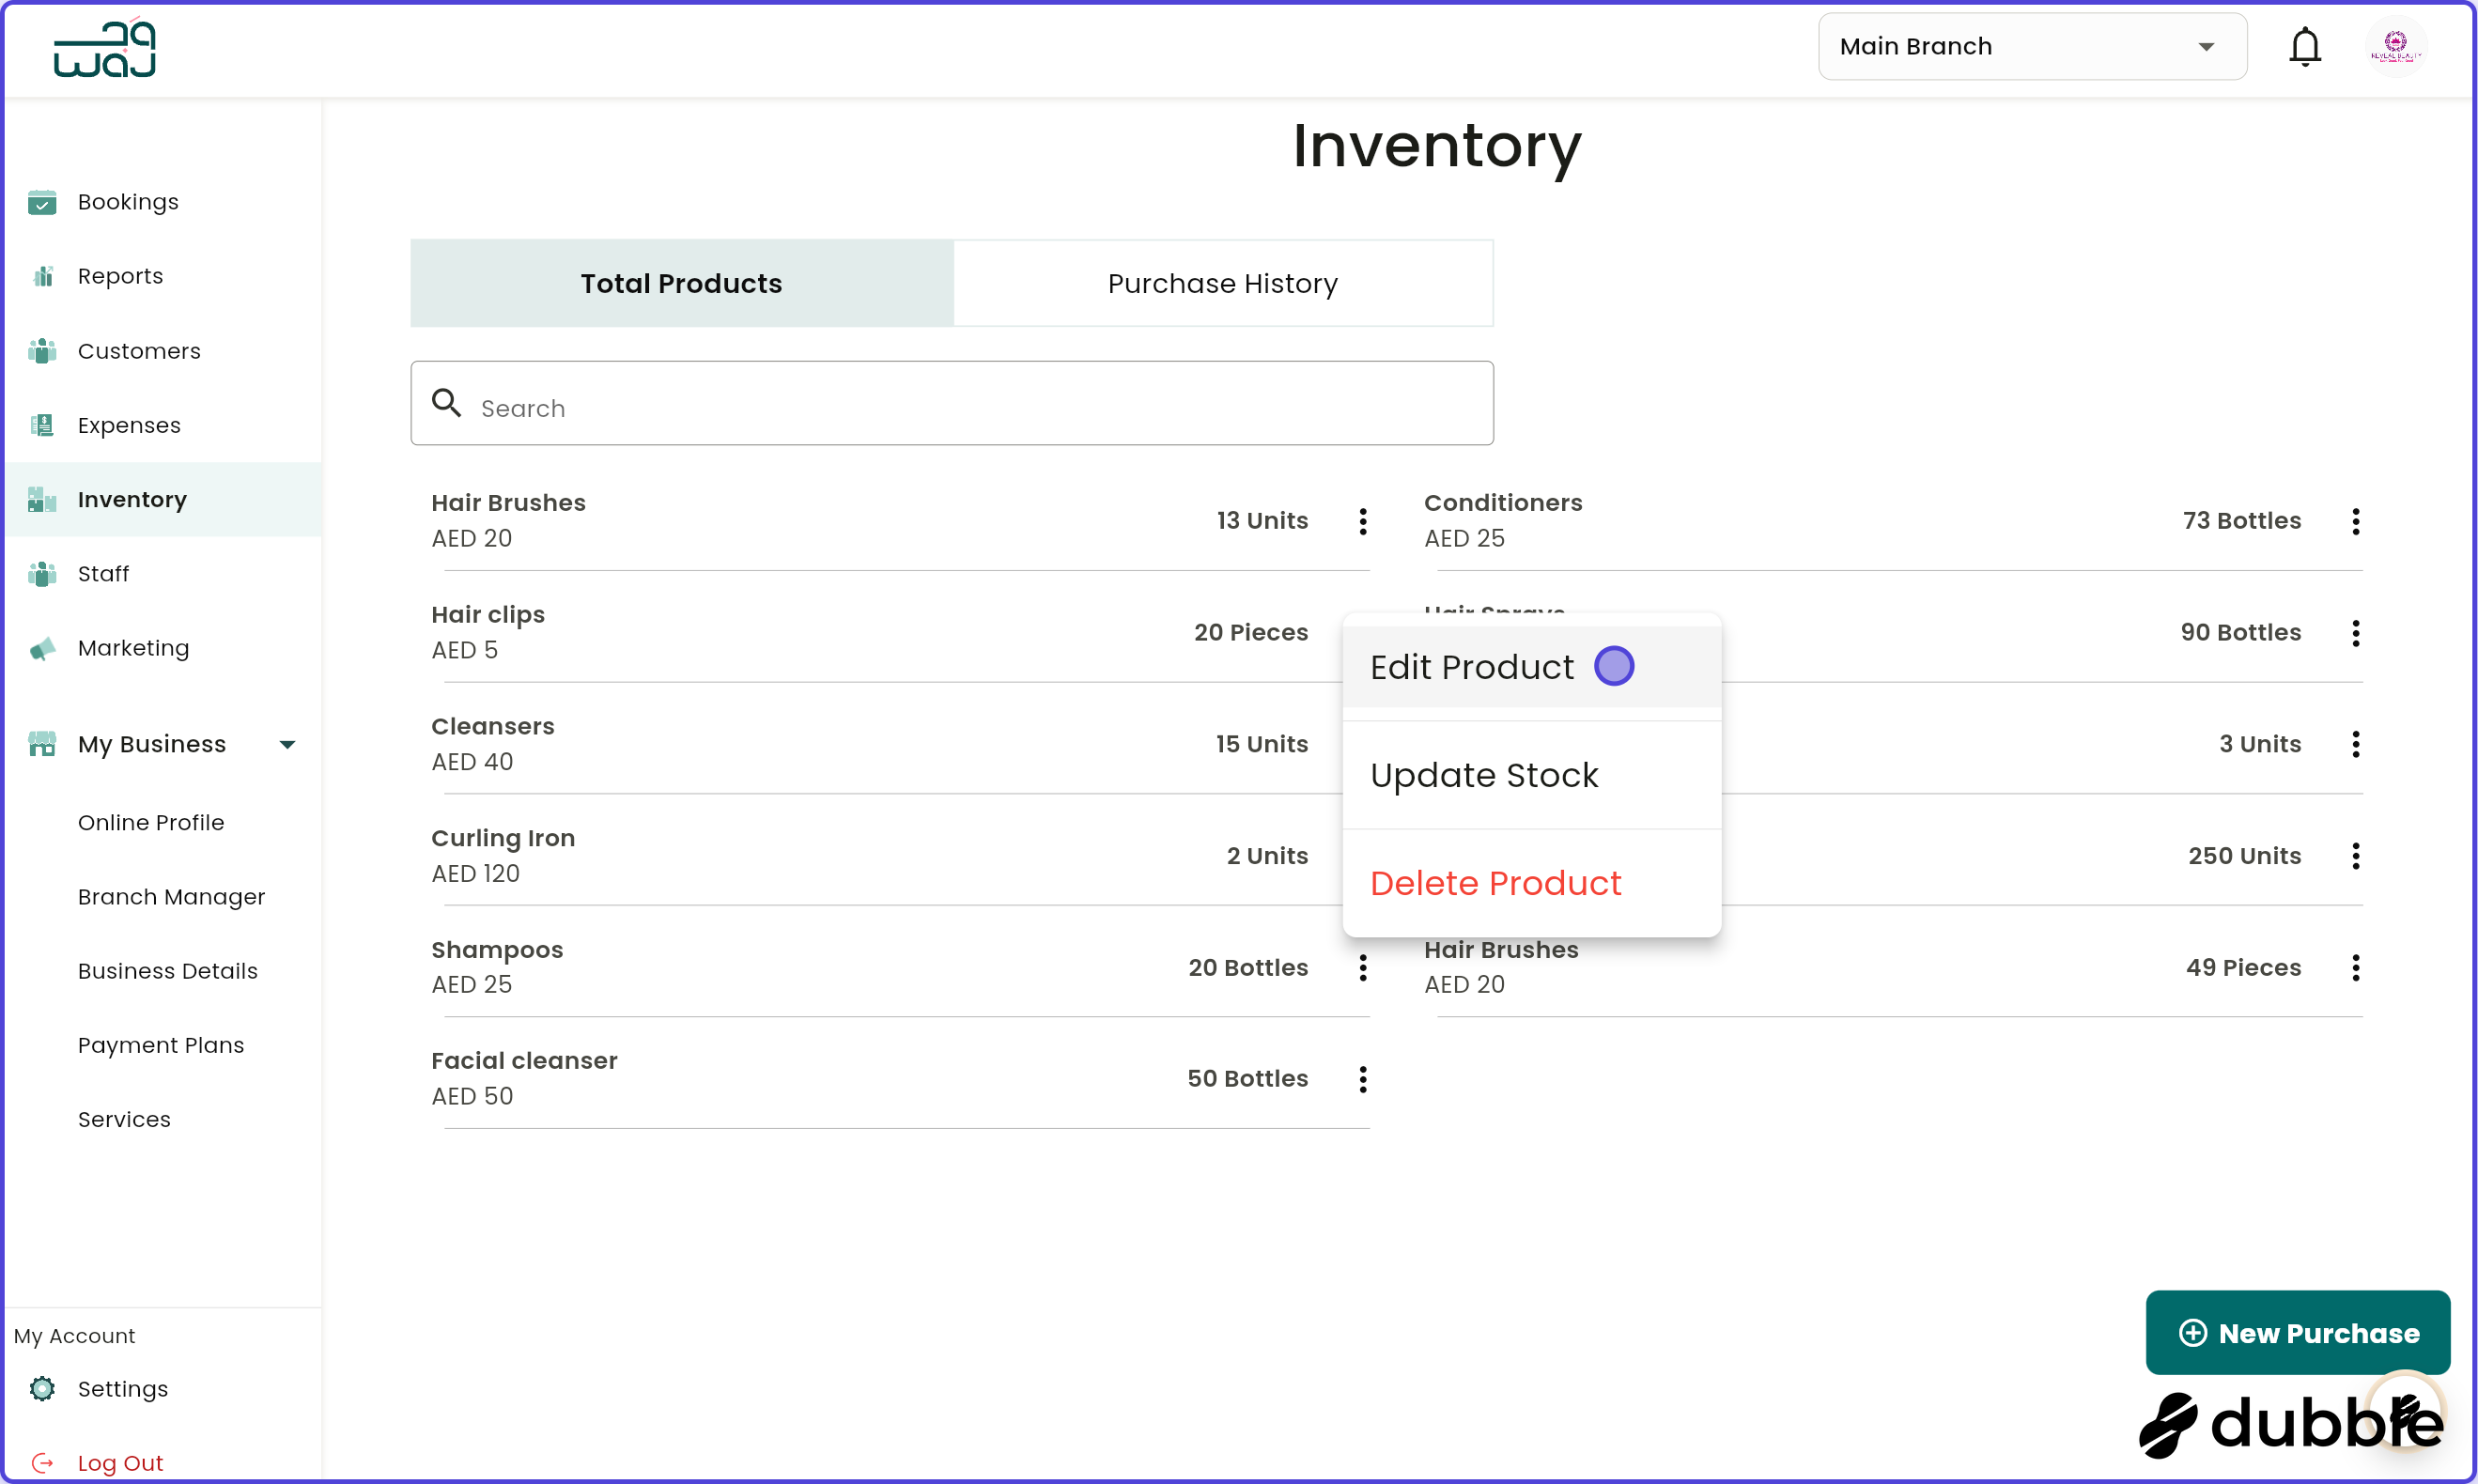Screen dimensions: 2478x1484
Task: Click the Staff icon in the sidebar
Action: point(42,573)
